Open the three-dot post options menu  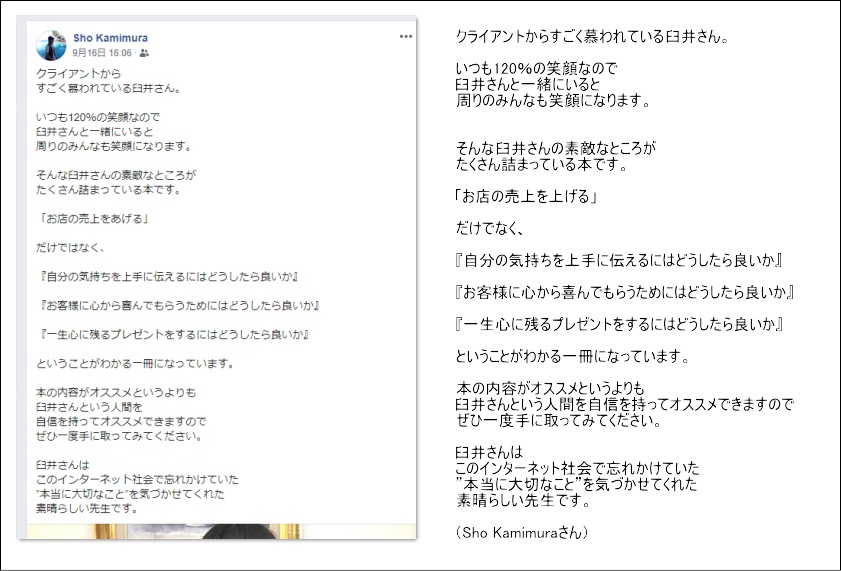[406, 36]
